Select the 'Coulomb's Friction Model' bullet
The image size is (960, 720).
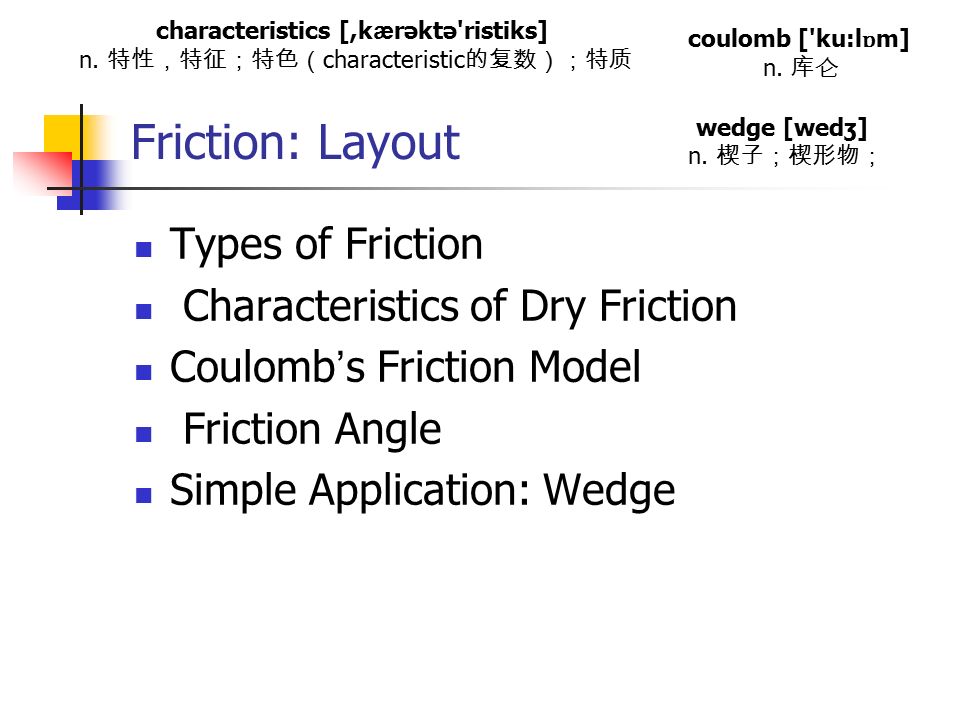point(405,367)
